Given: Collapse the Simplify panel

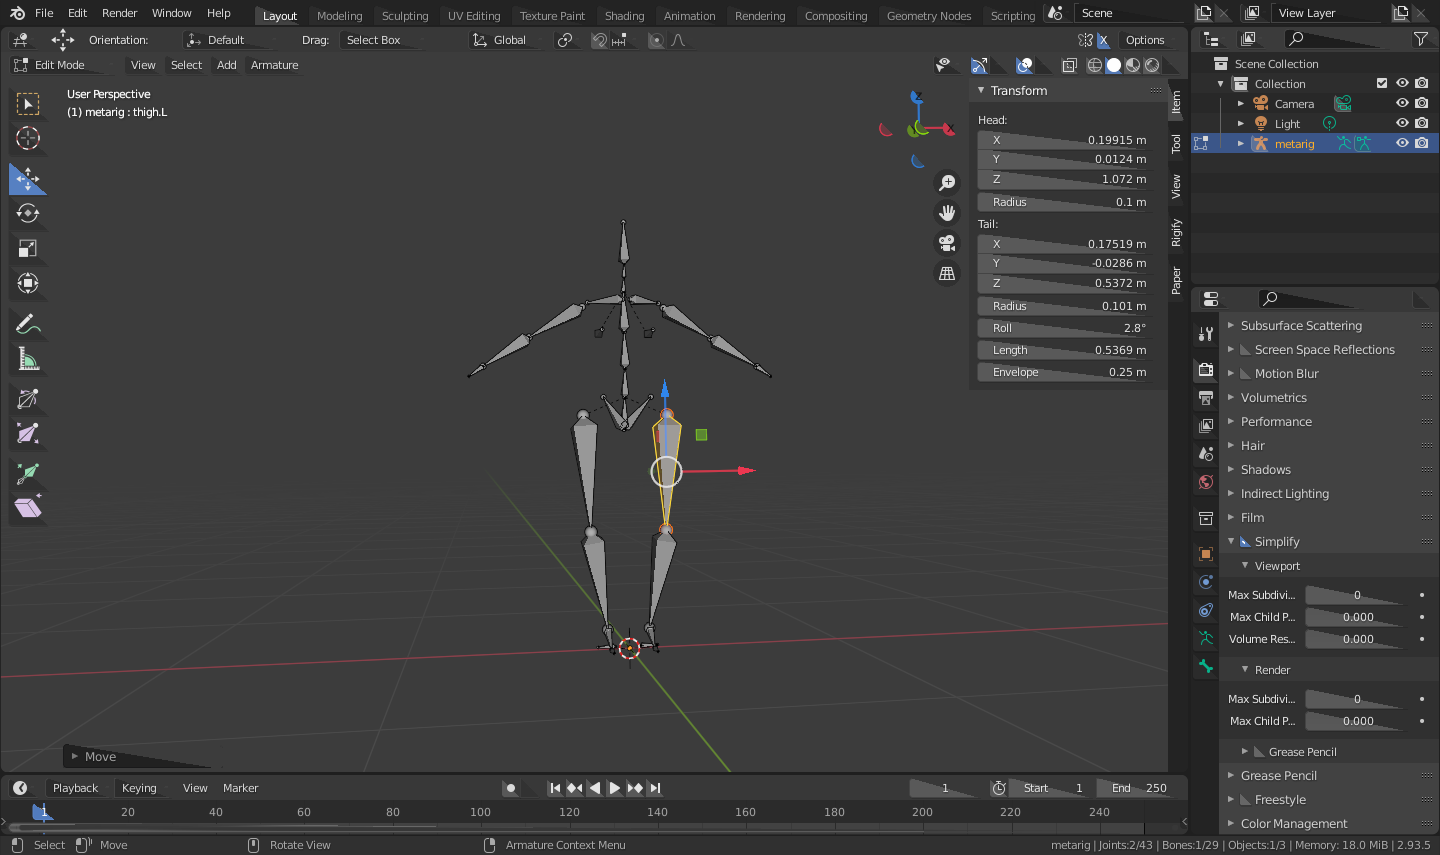Looking at the screenshot, I should coord(1231,541).
